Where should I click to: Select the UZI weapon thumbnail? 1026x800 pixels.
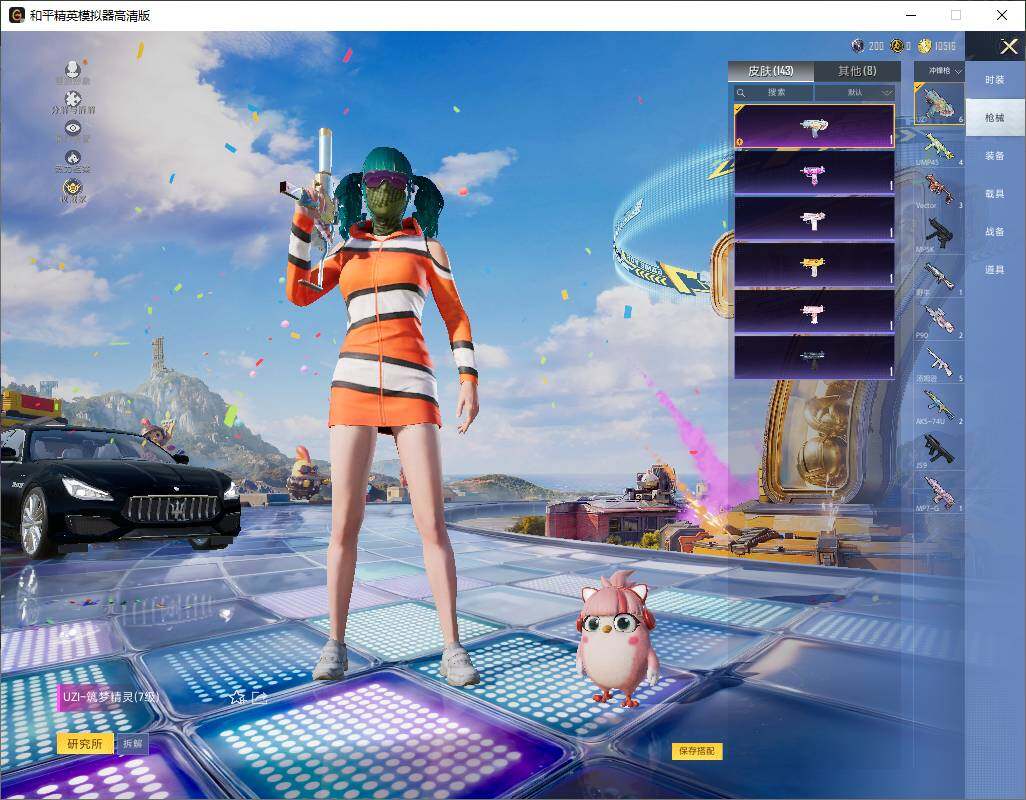(x=939, y=103)
